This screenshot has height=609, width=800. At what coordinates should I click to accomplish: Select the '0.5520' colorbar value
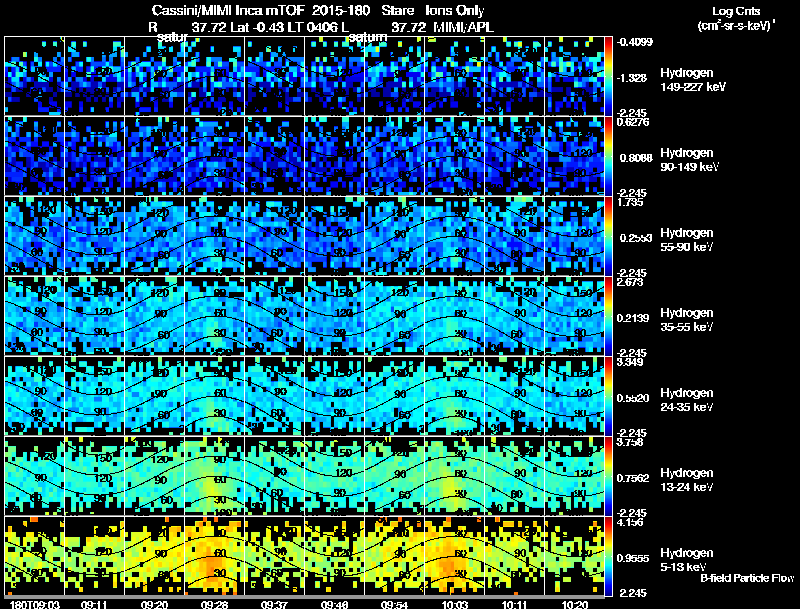pos(633,398)
